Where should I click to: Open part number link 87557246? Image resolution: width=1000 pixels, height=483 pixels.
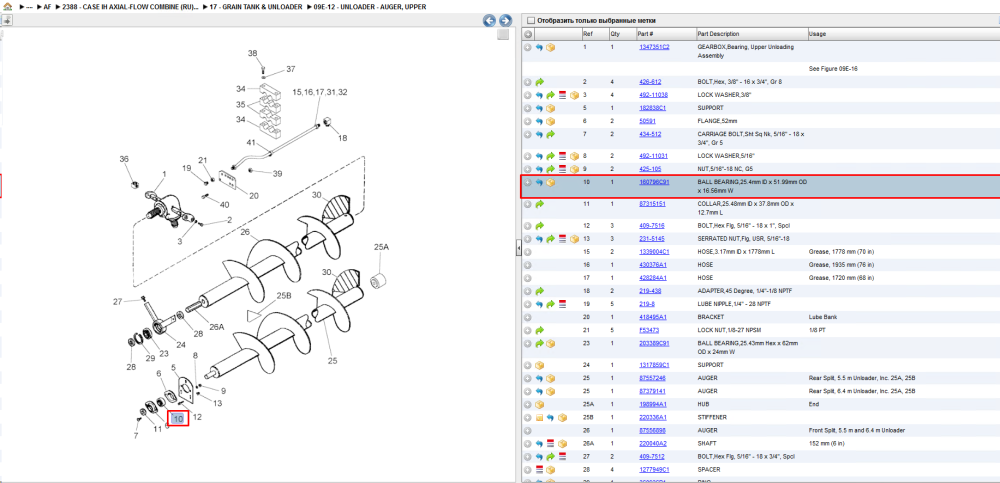click(x=652, y=378)
